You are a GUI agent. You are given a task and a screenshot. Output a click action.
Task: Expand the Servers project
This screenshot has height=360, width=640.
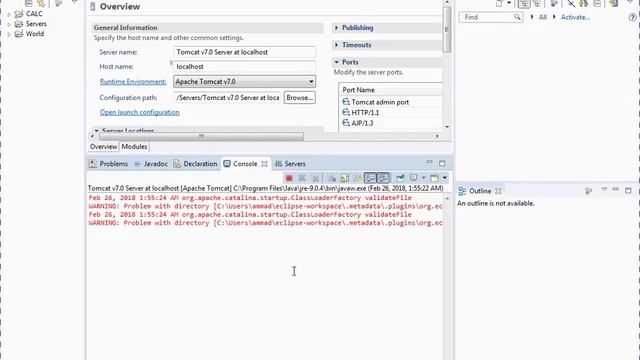[x=9, y=24]
